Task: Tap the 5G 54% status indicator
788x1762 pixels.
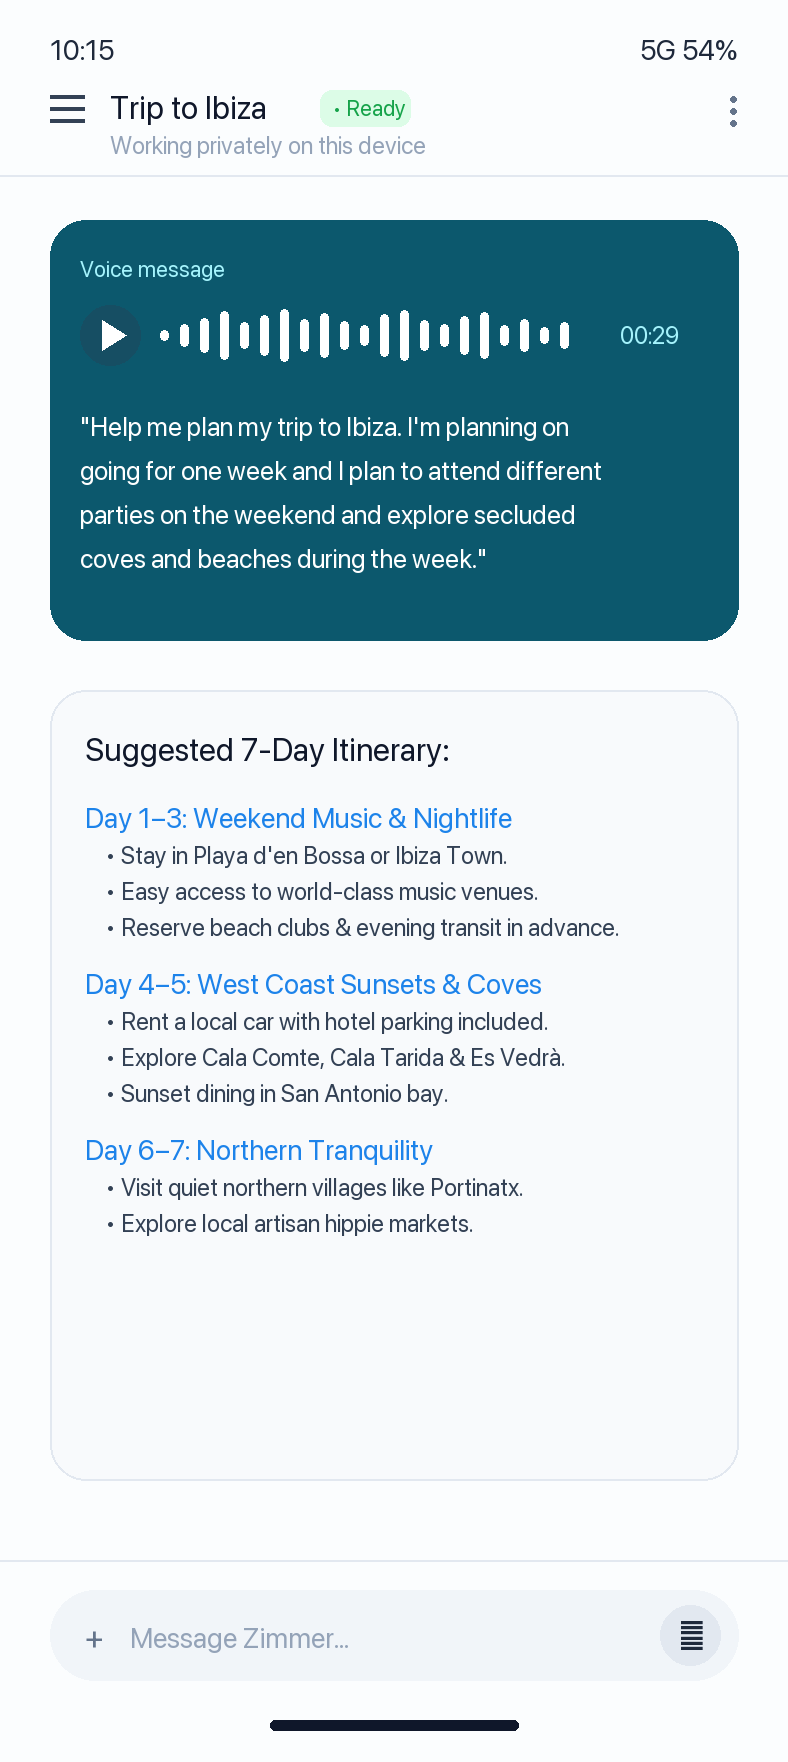Action: coord(688,50)
